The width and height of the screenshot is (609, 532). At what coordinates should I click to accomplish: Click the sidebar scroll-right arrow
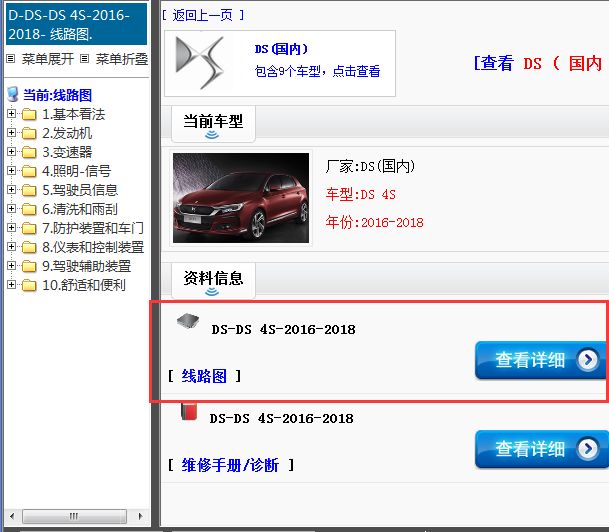(141, 516)
